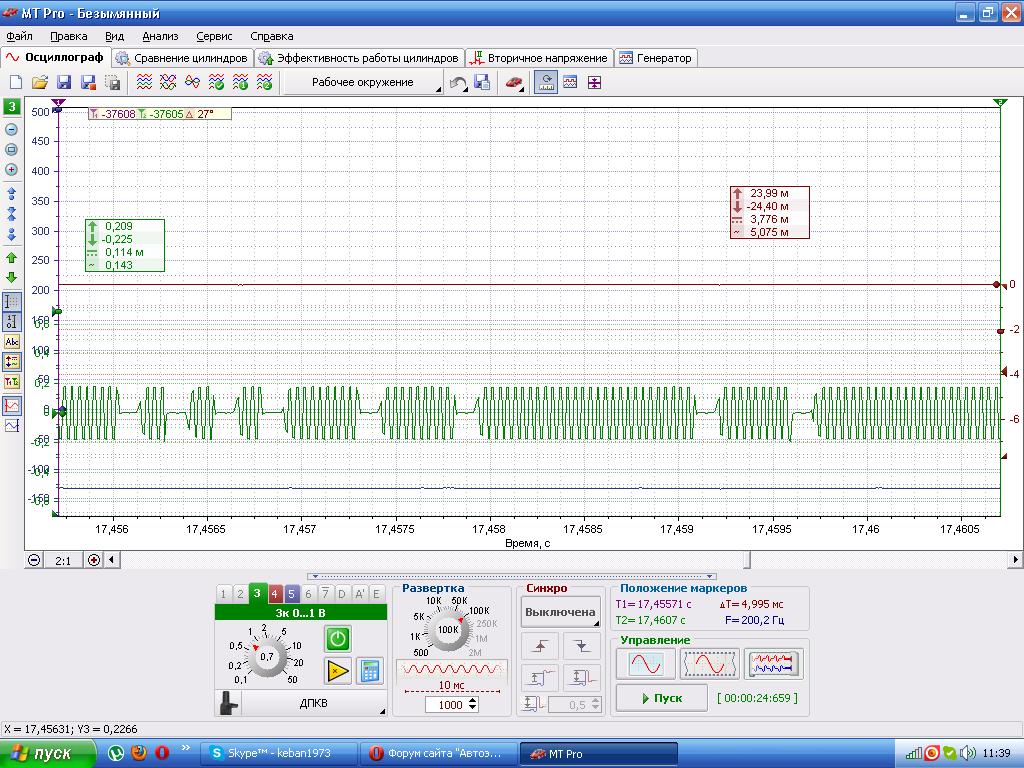This screenshot has height=768, width=1024.
Task: Toggle the ruler view button in the toolbar
Action: pos(546,82)
